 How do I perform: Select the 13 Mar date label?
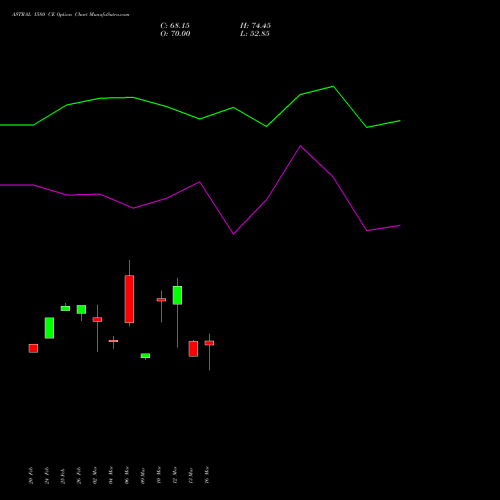click(191, 475)
